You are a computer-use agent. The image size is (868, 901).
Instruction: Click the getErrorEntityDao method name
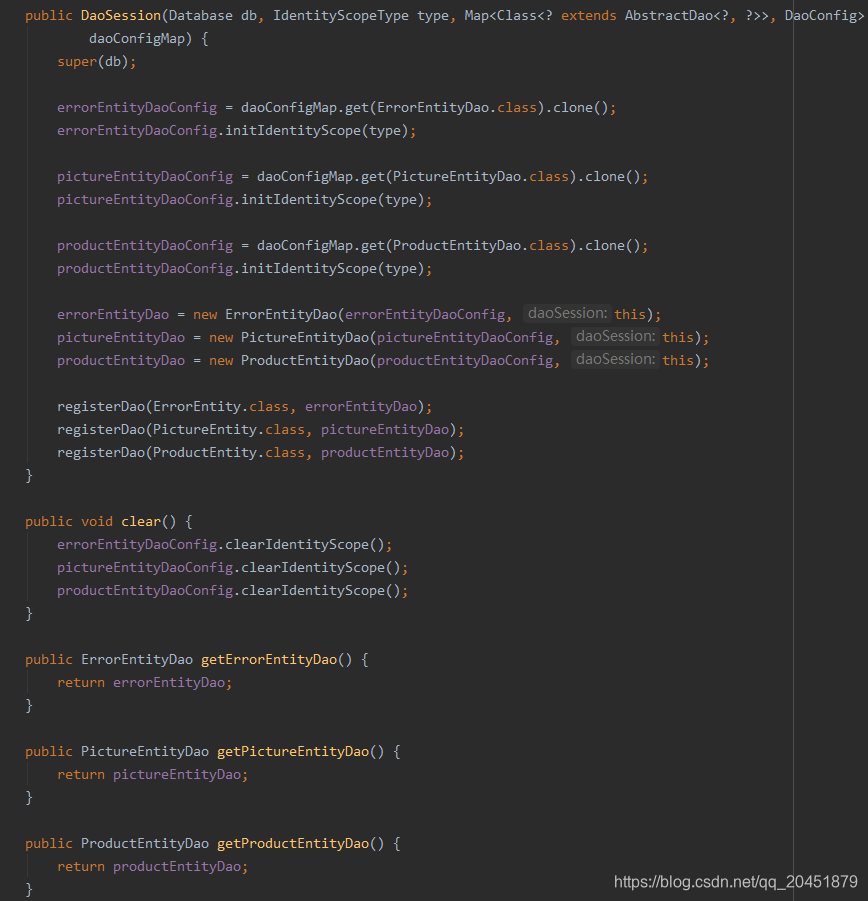(269, 659)
